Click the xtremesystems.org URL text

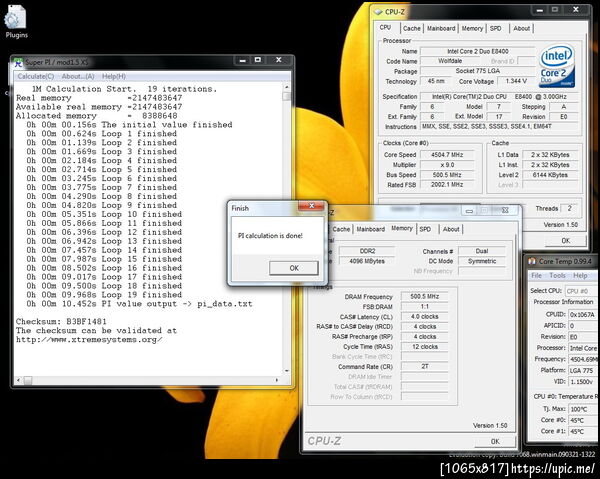click(x=89, y=339)
